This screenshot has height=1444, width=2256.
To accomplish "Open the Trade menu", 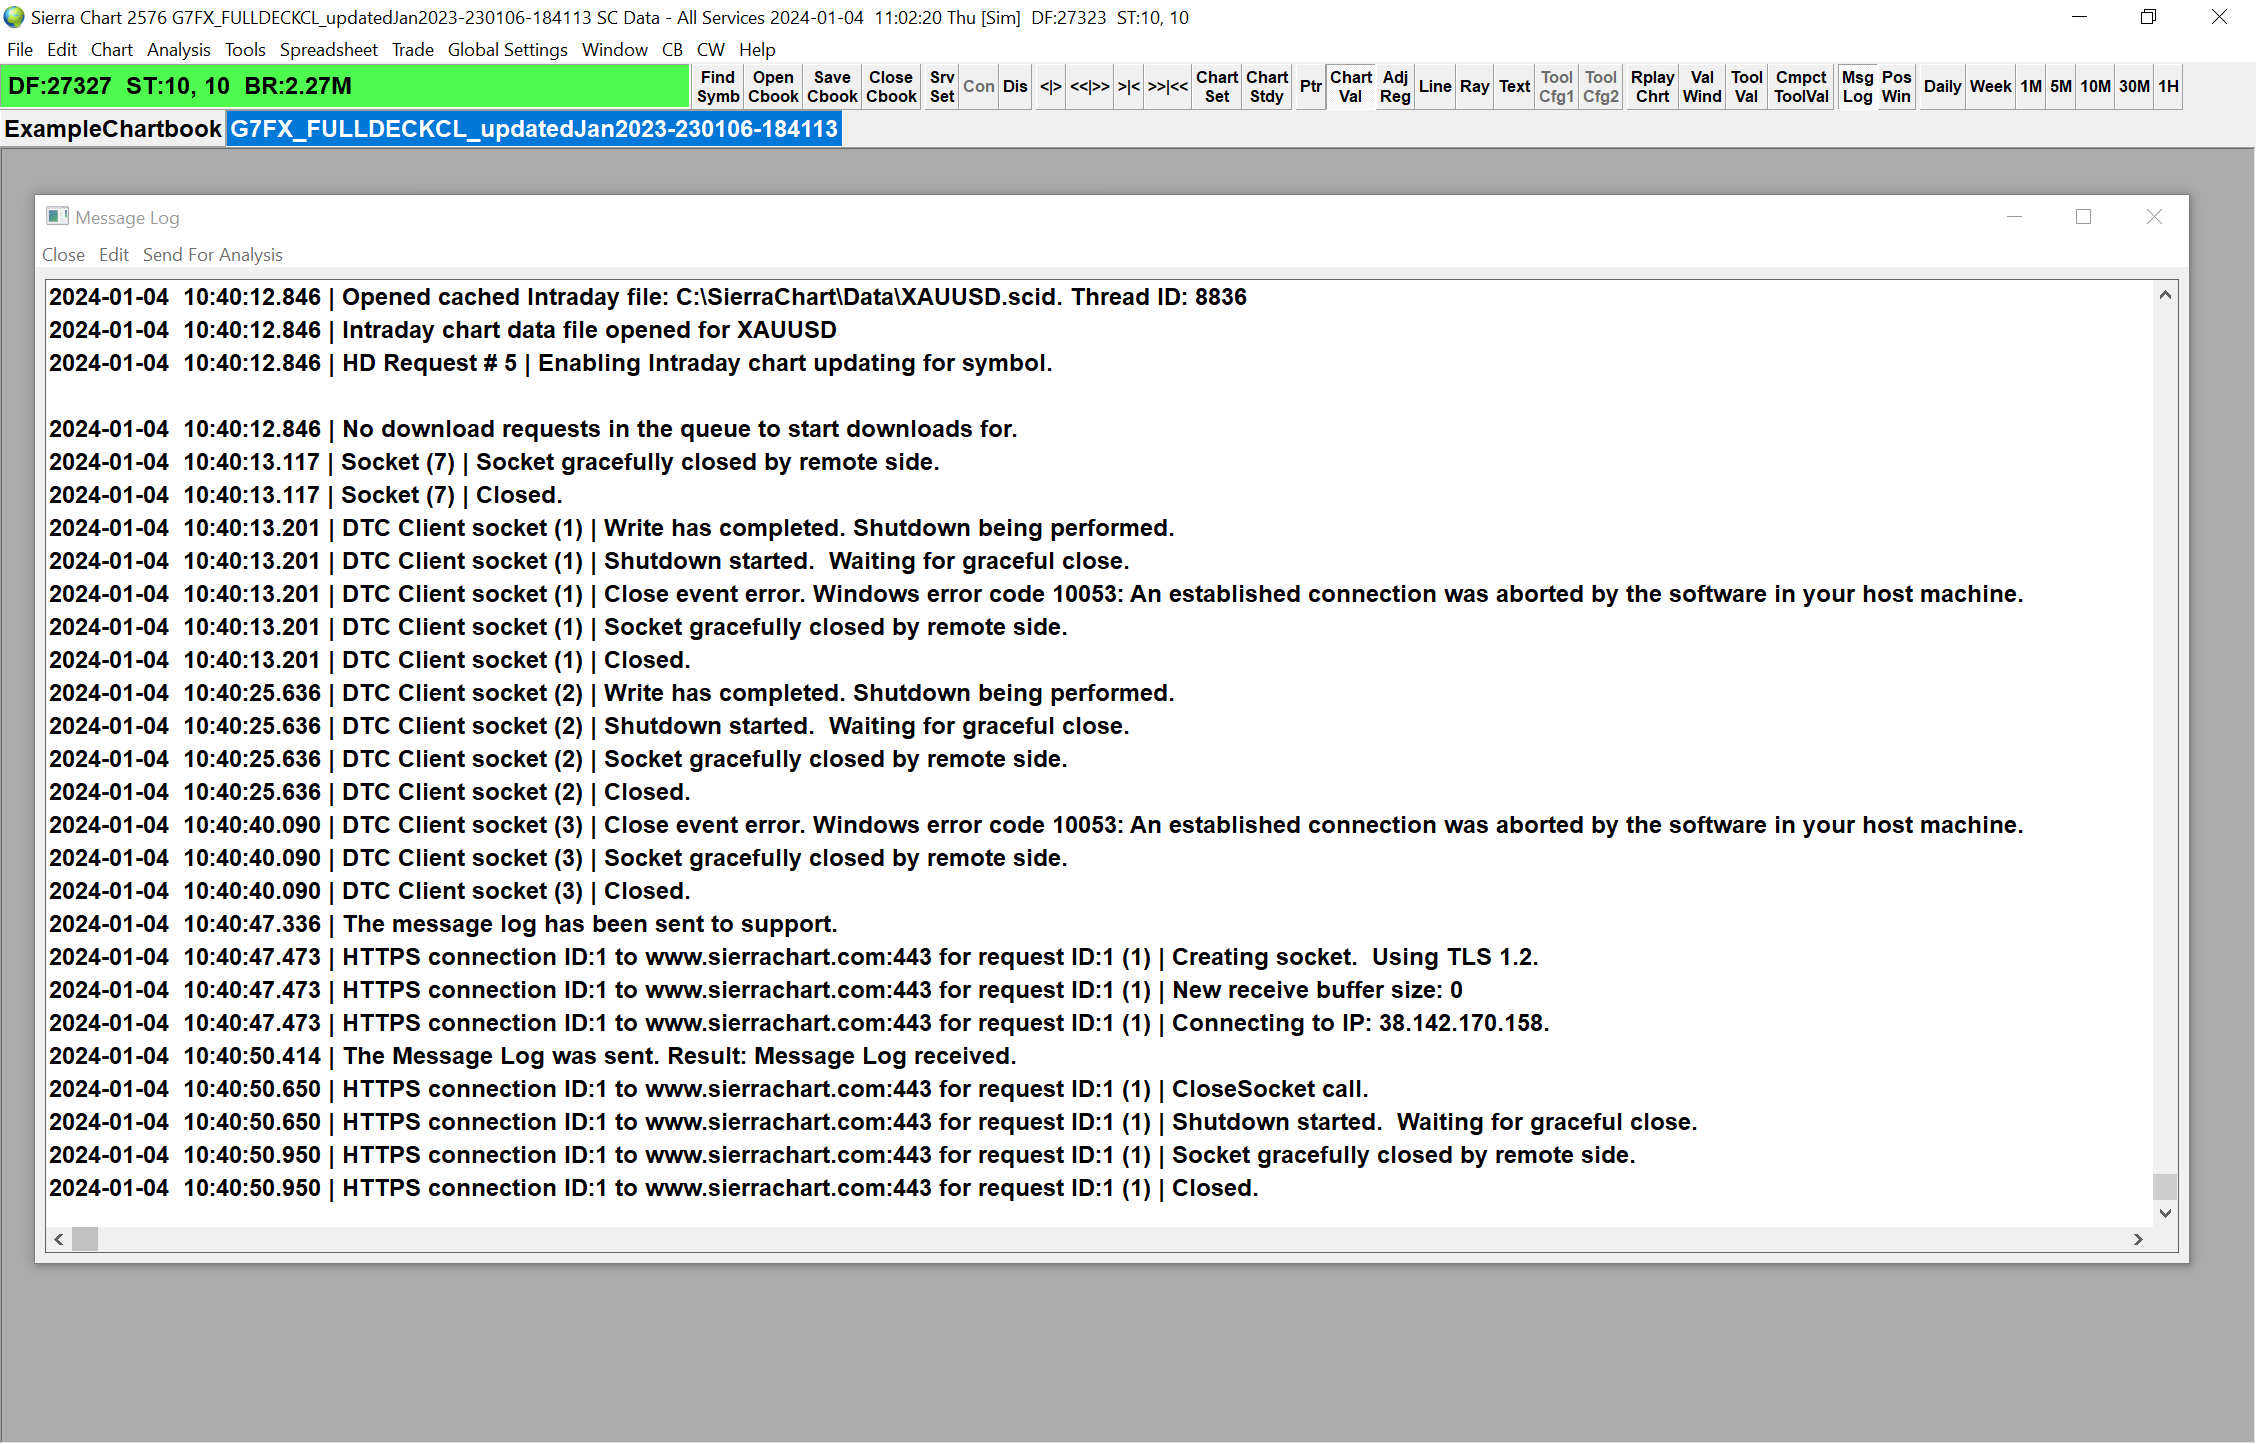I will point(412,50).
